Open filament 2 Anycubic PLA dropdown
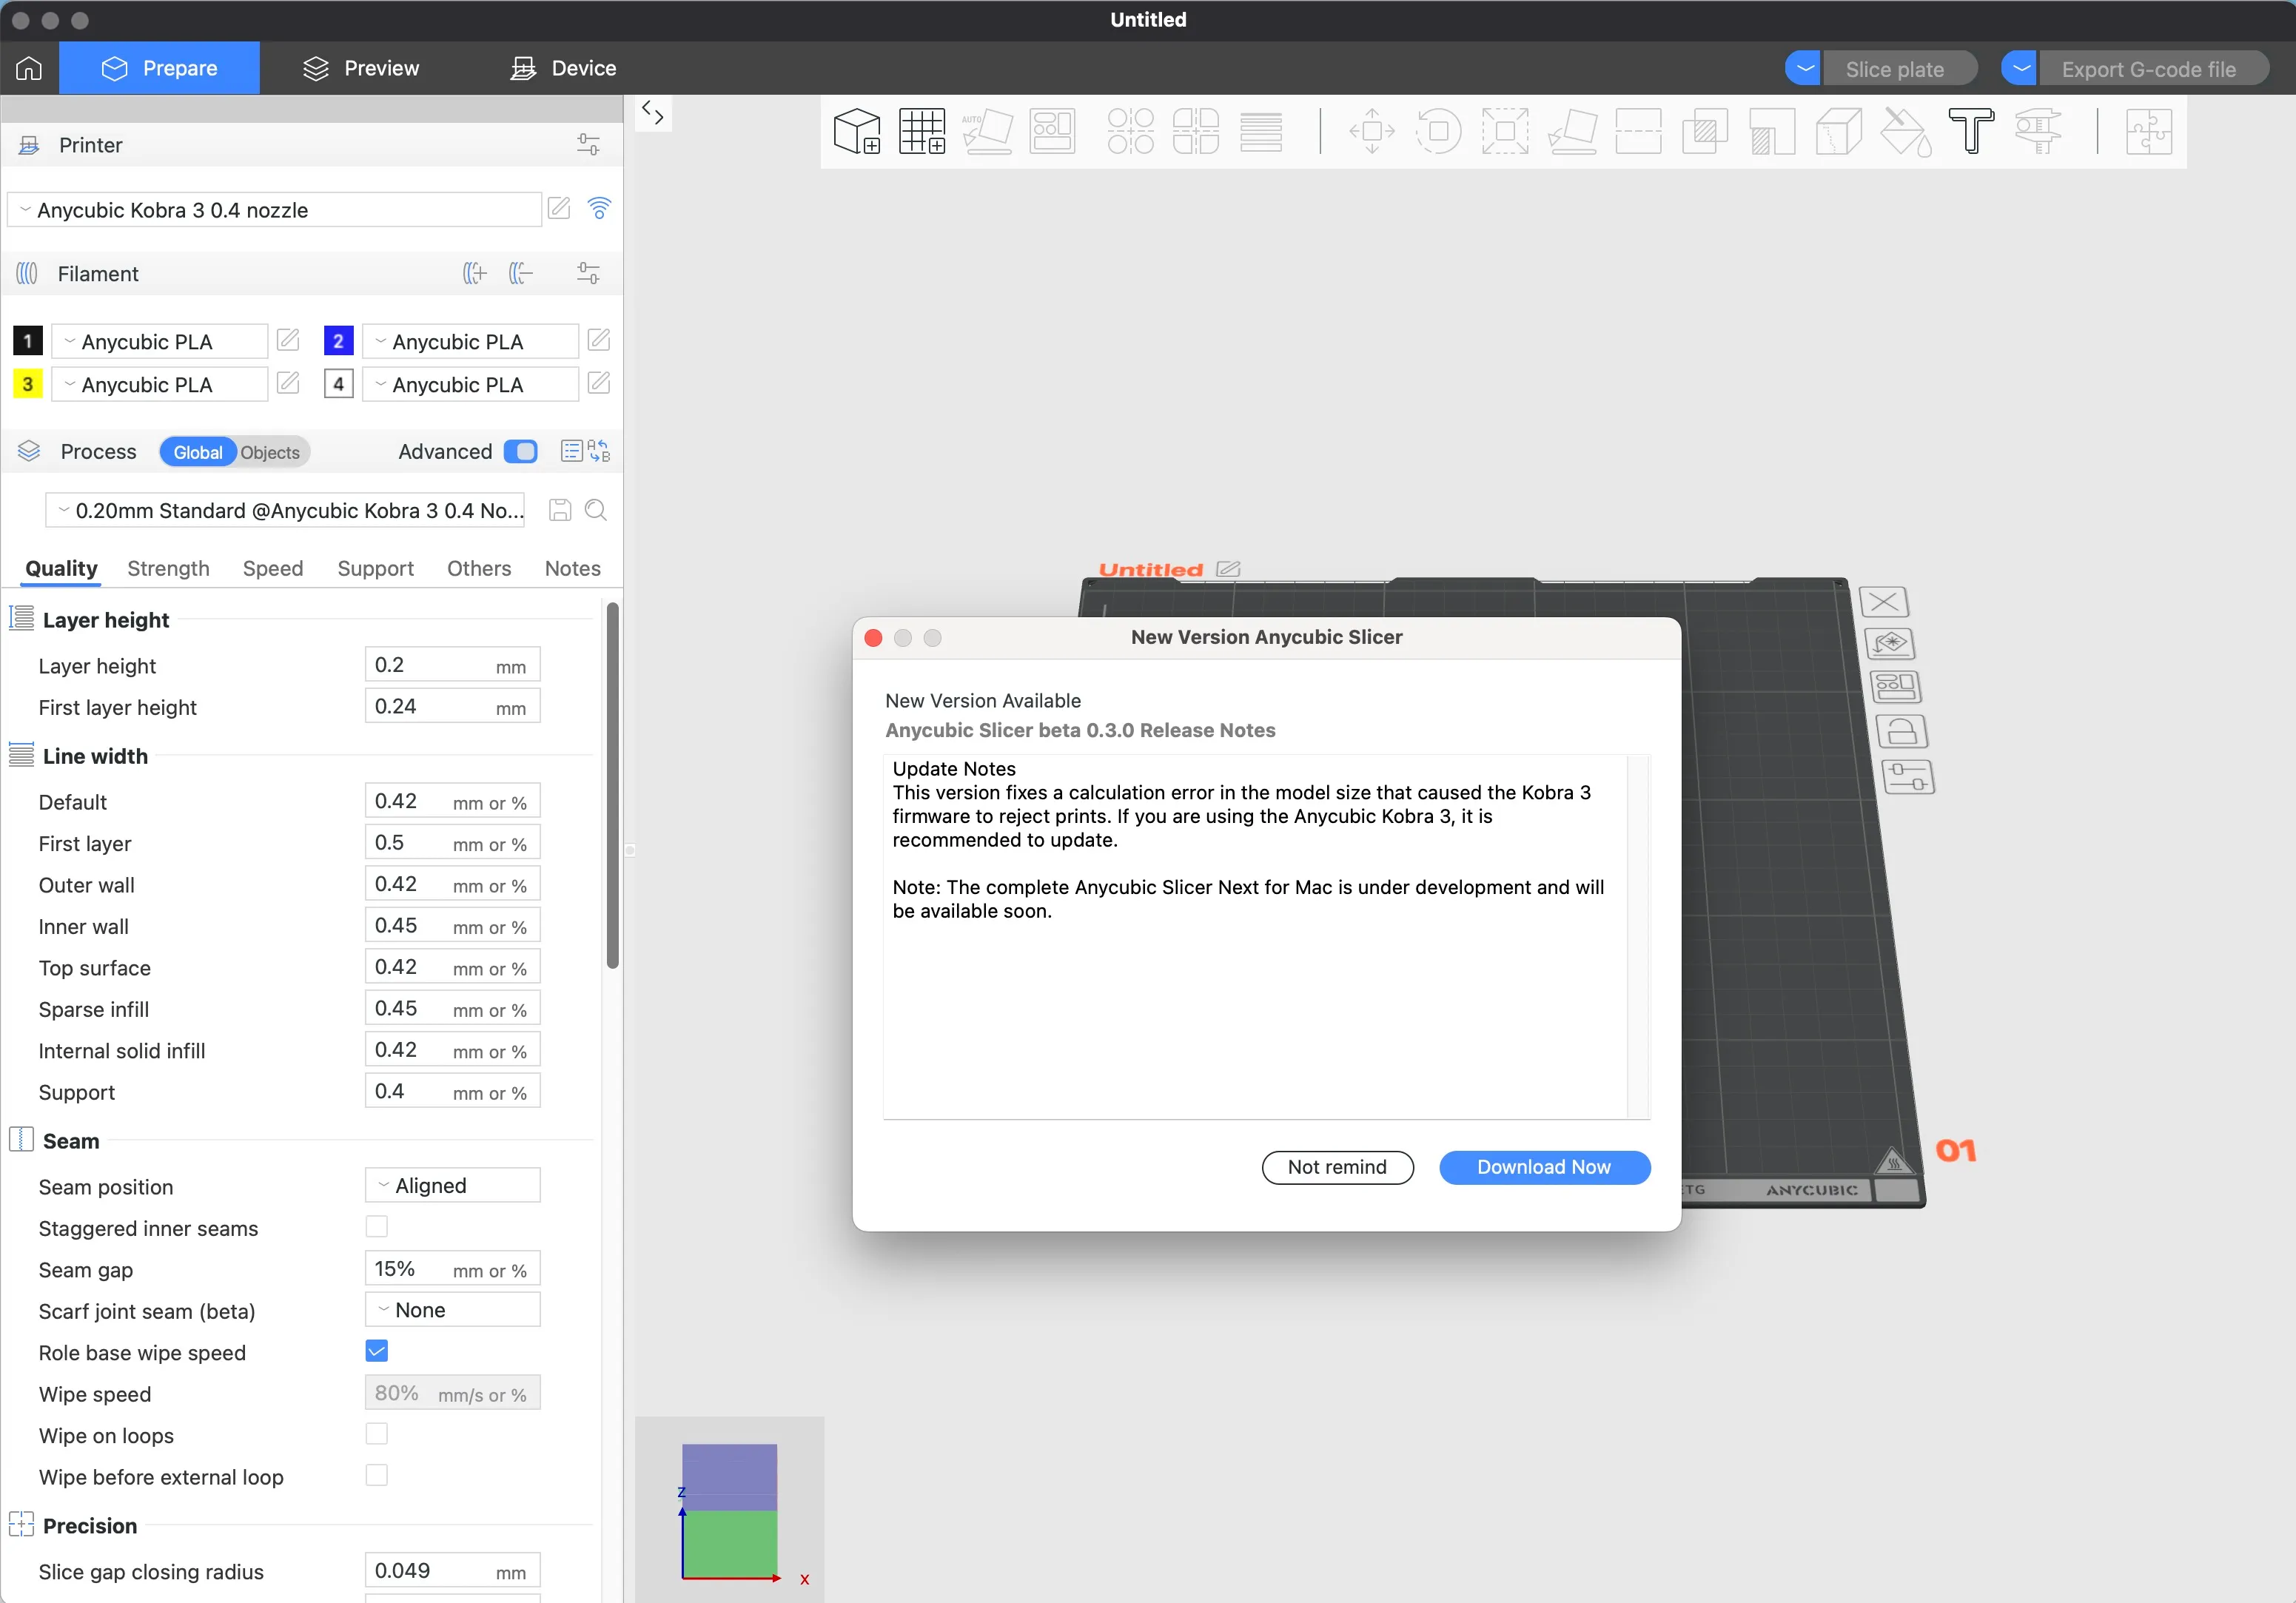 [470, 341]
